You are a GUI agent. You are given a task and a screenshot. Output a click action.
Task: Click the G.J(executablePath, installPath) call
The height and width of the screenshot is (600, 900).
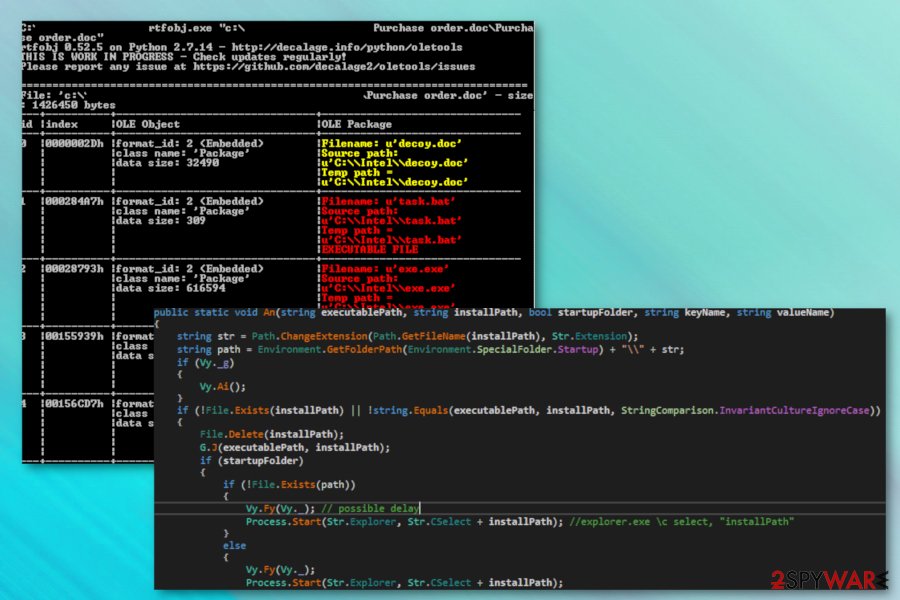point(294,447)
